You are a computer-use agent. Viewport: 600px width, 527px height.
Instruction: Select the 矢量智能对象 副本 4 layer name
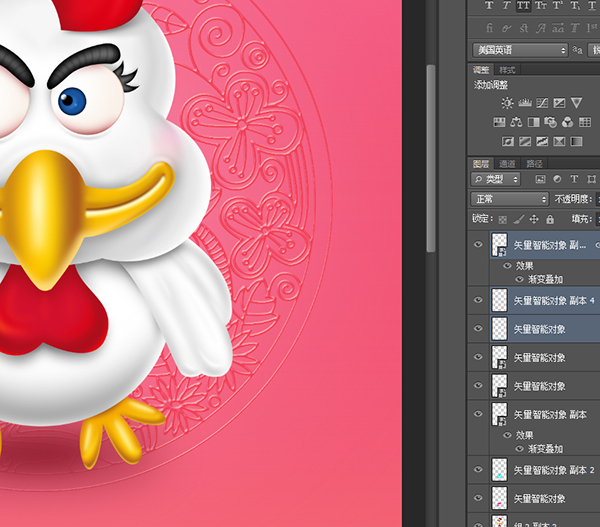[x=554, y=301]
